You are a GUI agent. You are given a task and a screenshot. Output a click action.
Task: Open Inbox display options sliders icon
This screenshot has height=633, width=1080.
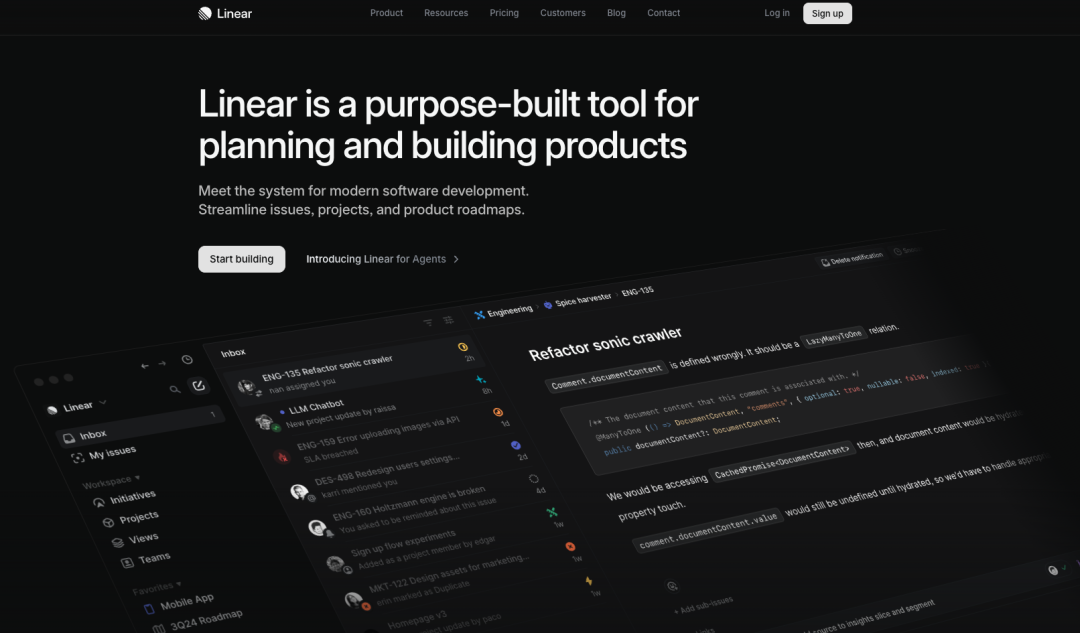[448, 320]
